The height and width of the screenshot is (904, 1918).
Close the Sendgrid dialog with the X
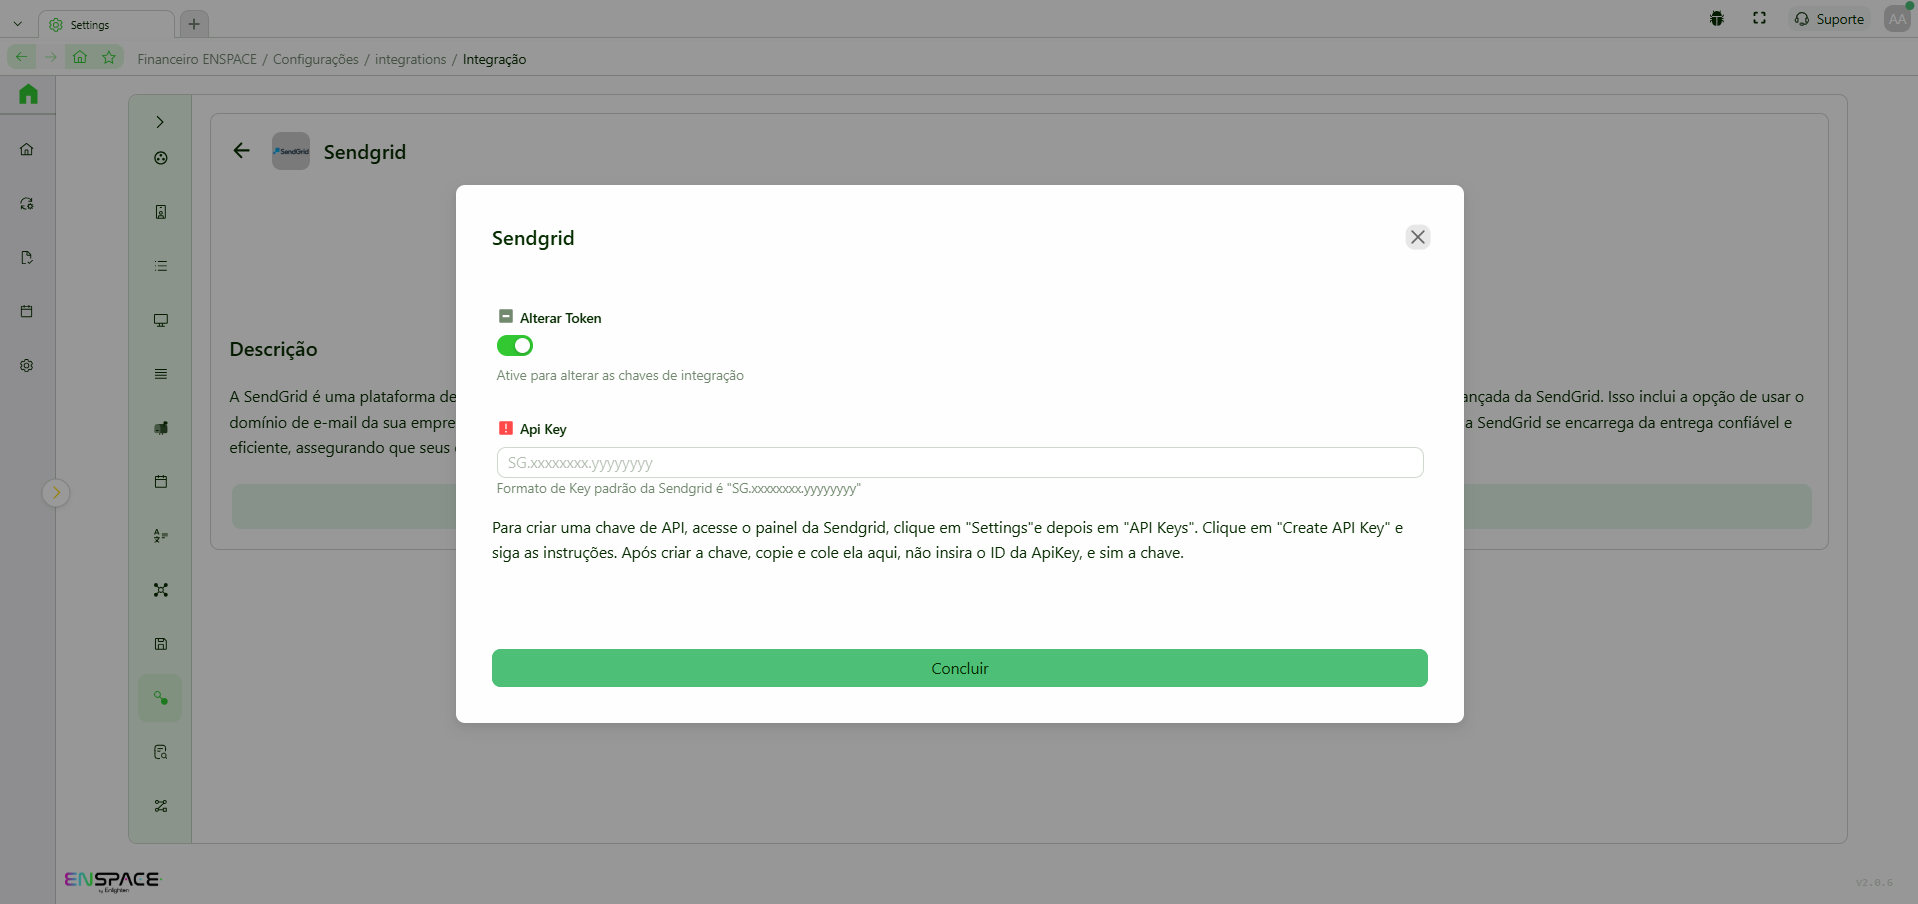click(1417, 237)
